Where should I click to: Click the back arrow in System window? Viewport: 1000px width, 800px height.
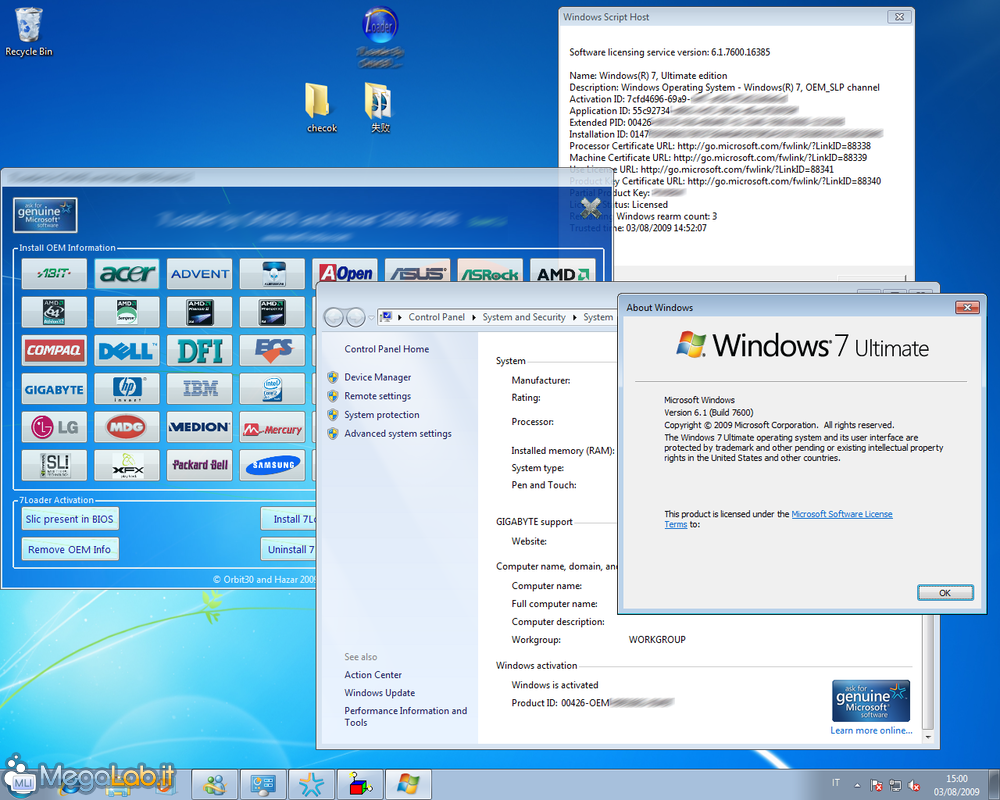(334, 317)
